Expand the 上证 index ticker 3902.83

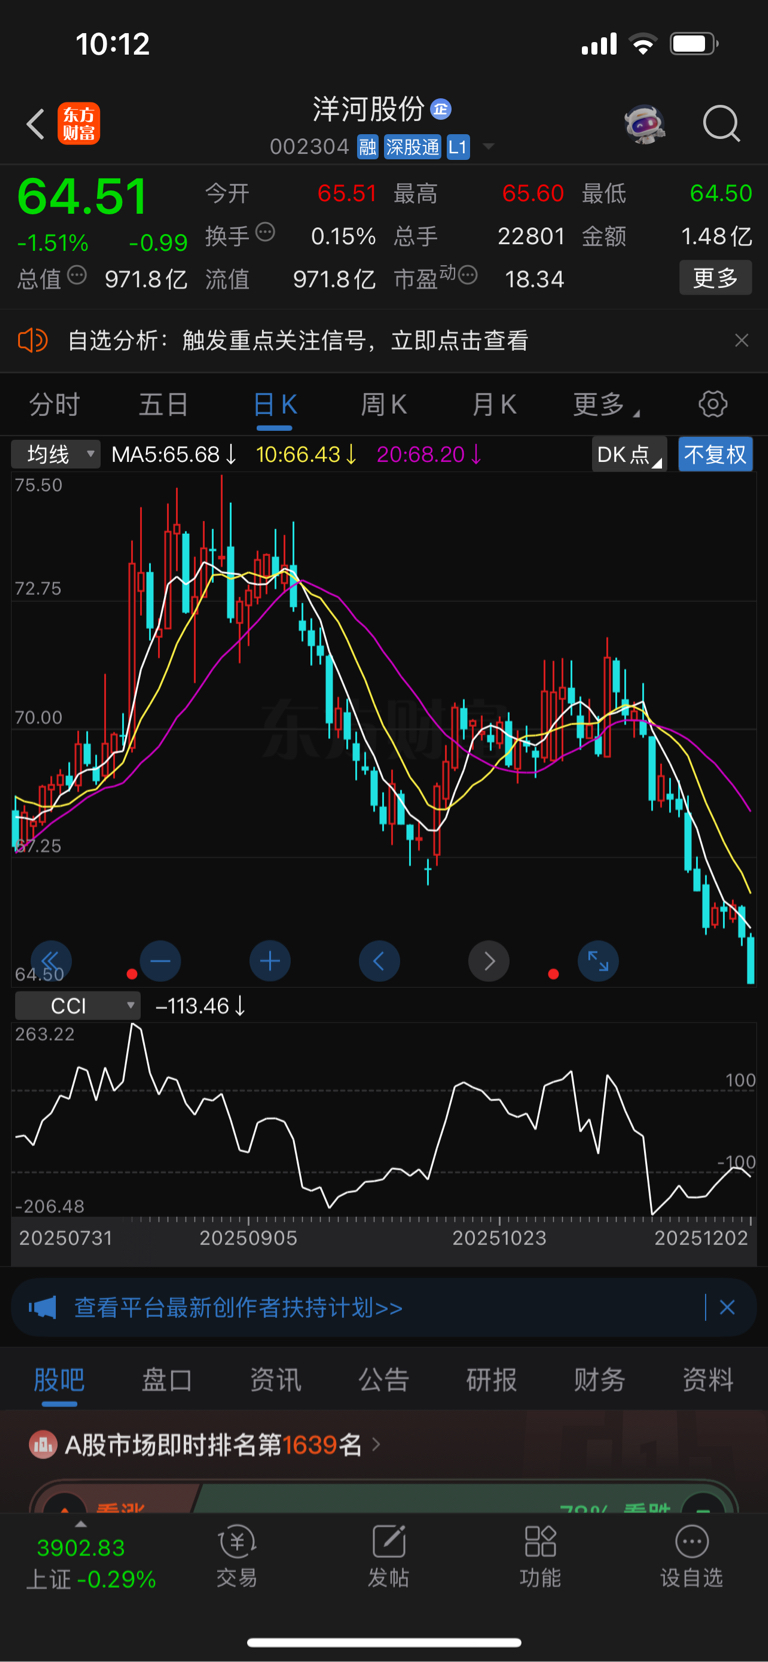[x=81, y=1548]
